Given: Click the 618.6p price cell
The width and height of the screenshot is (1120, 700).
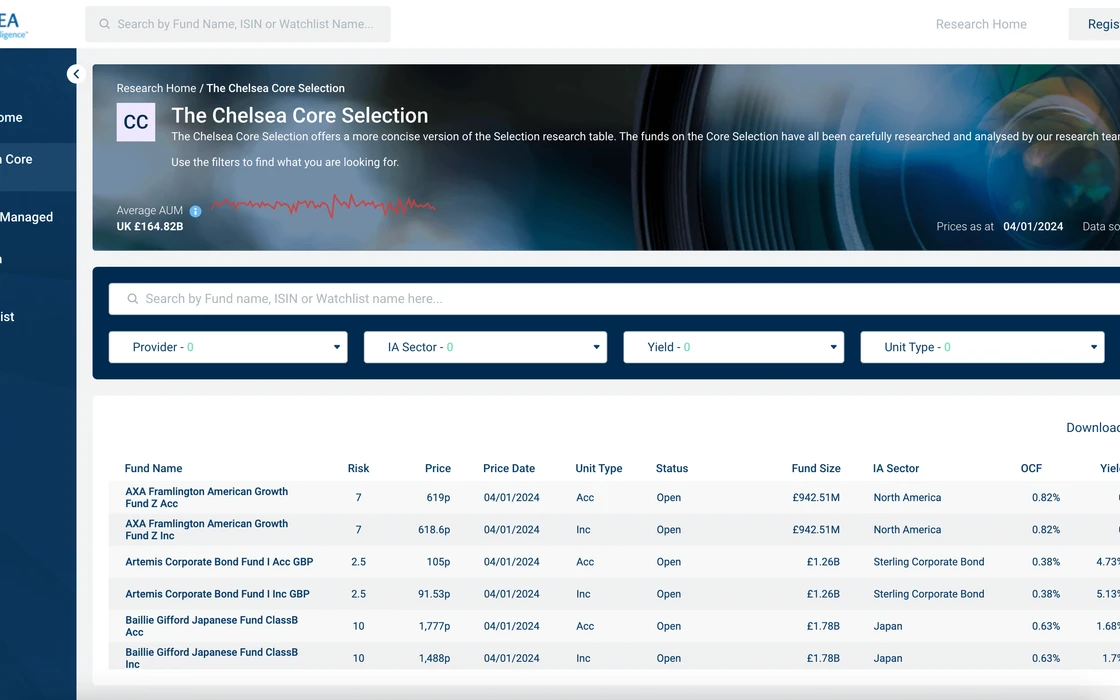Looking at the screenshot, I should click(434, 529).
